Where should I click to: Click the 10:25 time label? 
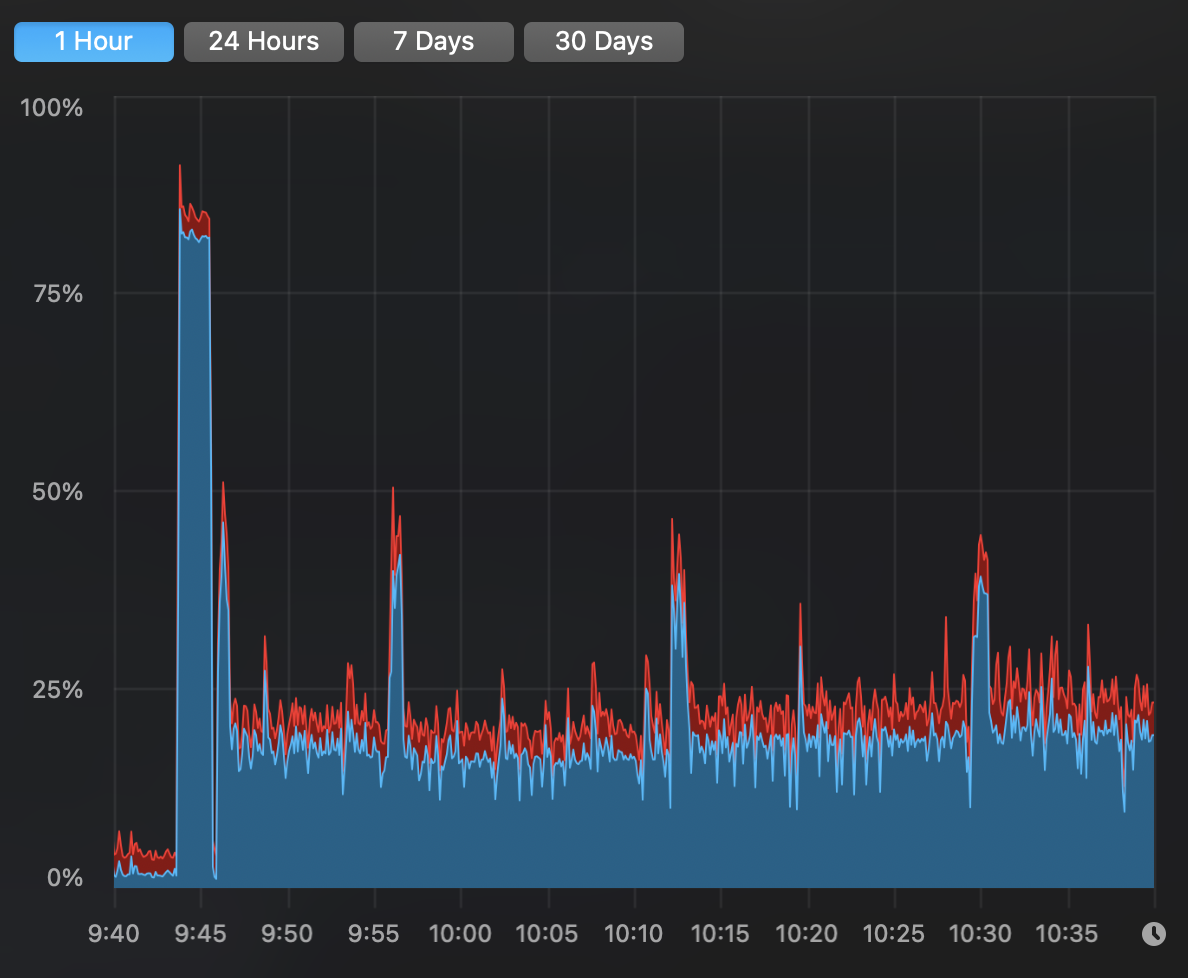pos(893,933)
